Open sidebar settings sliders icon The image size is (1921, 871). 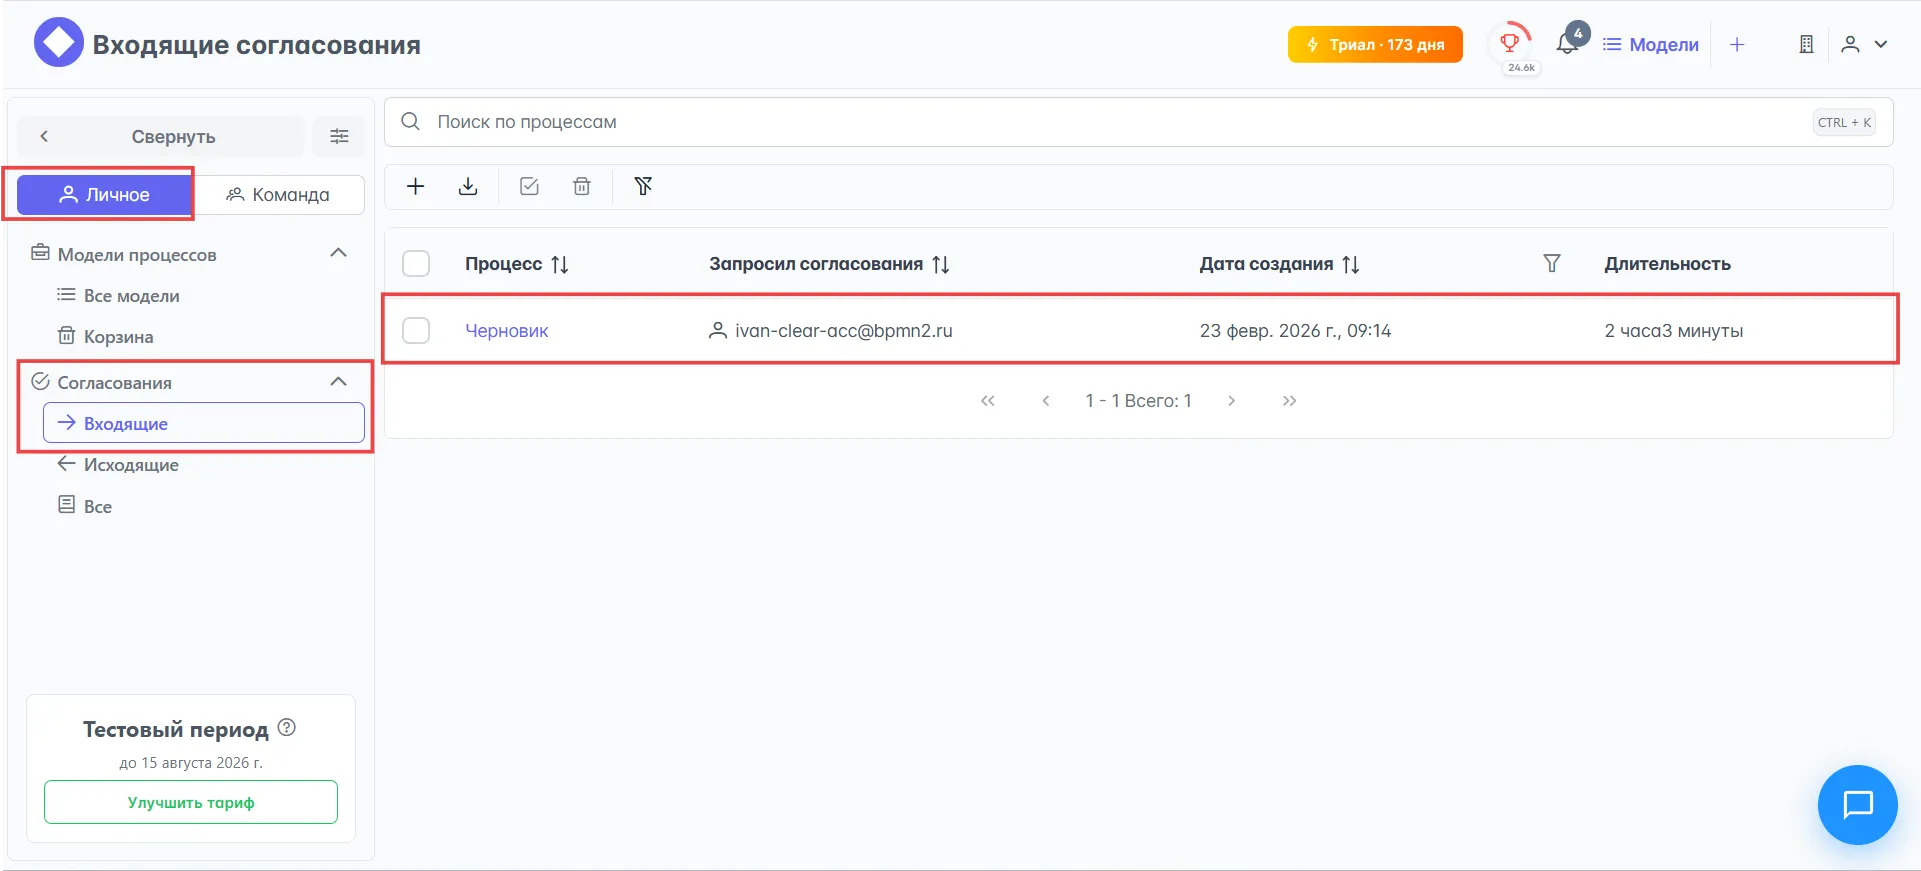pos(339,137)
